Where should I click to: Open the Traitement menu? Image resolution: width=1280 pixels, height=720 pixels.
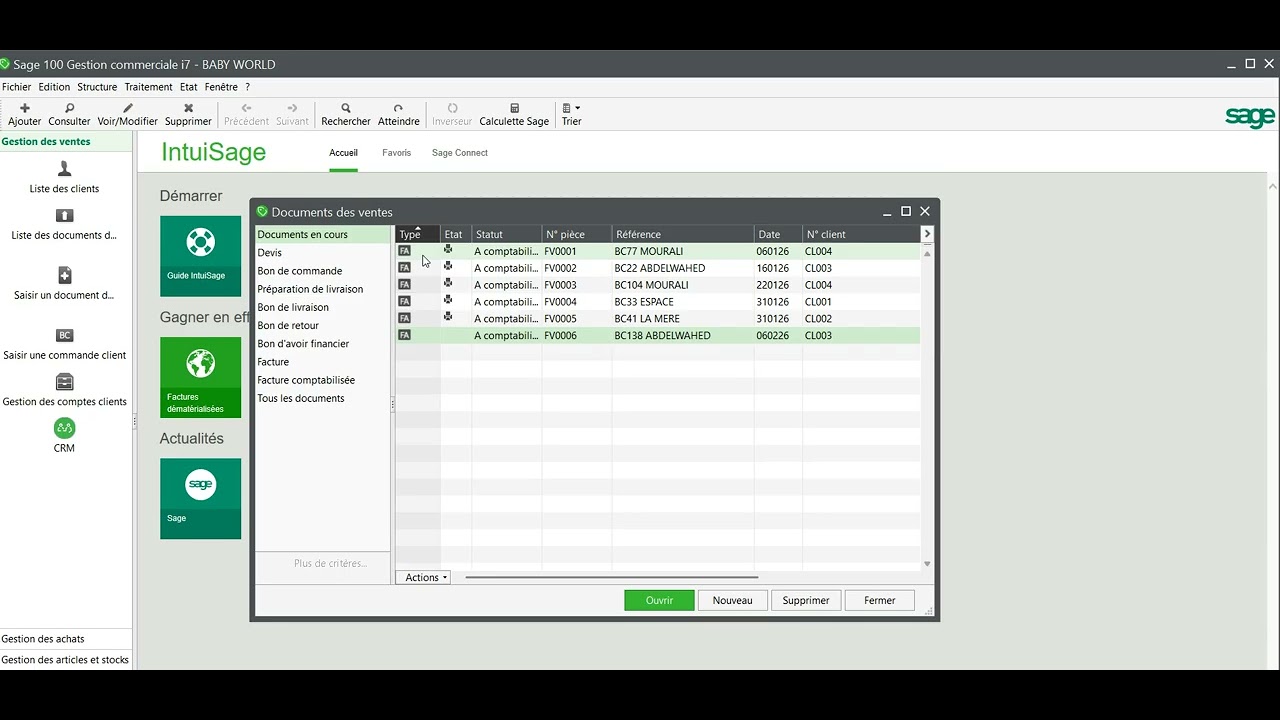(x=148, y=87)
